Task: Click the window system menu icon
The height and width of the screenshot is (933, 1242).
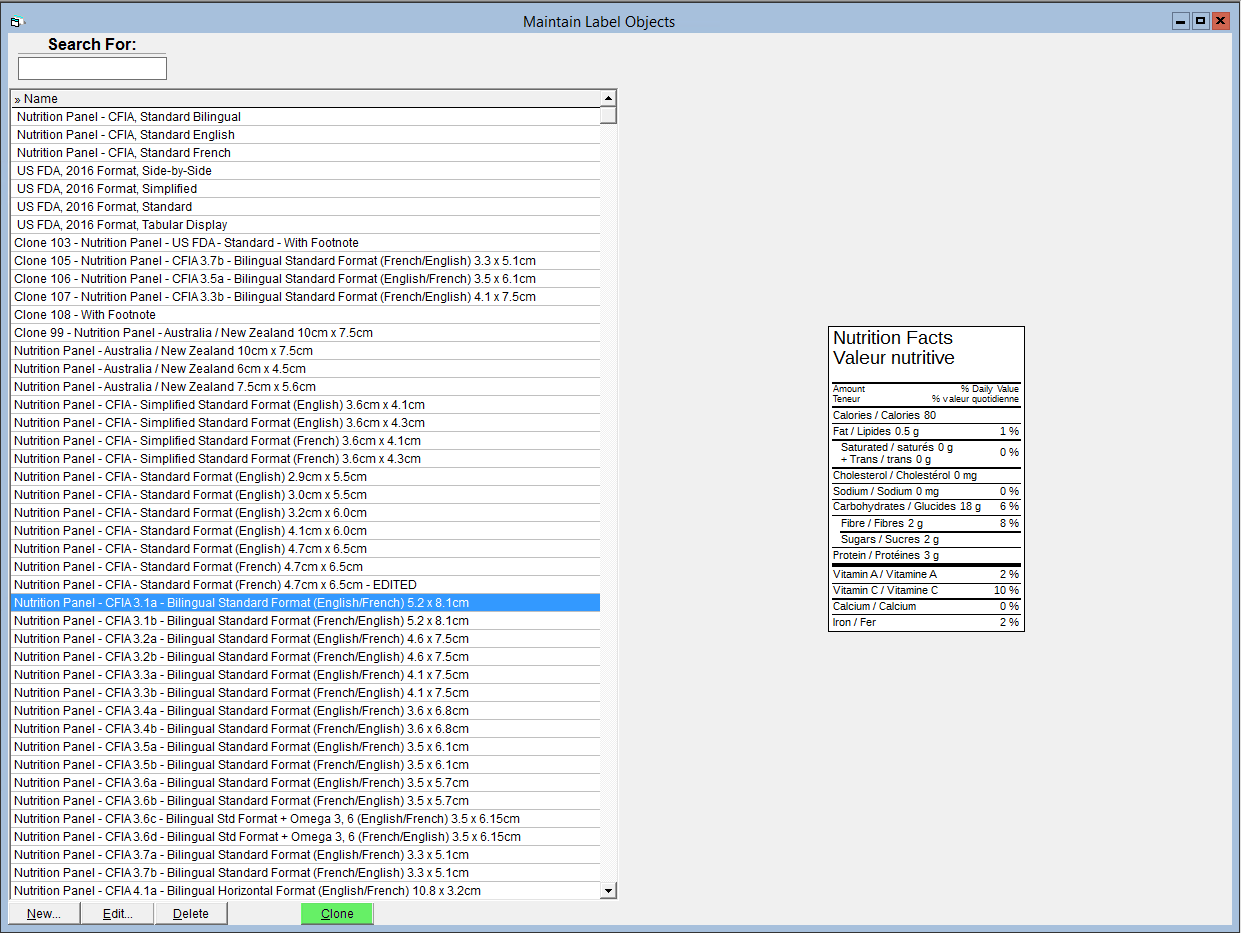Action: tap(16, 21)
